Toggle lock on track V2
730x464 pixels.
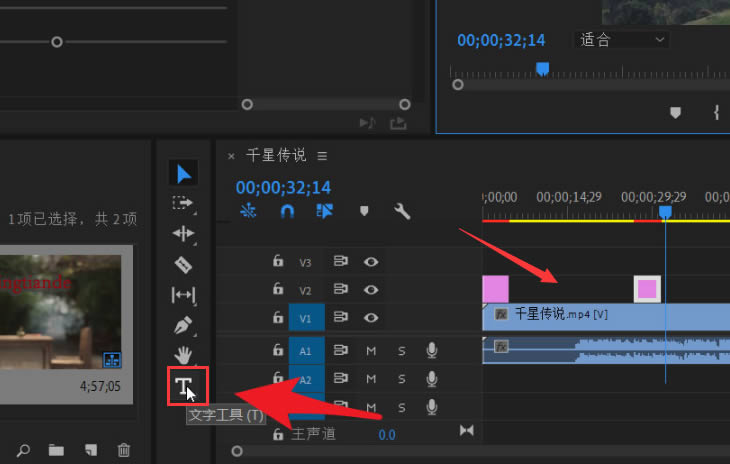pyautogui.click(x=278, y=290)
